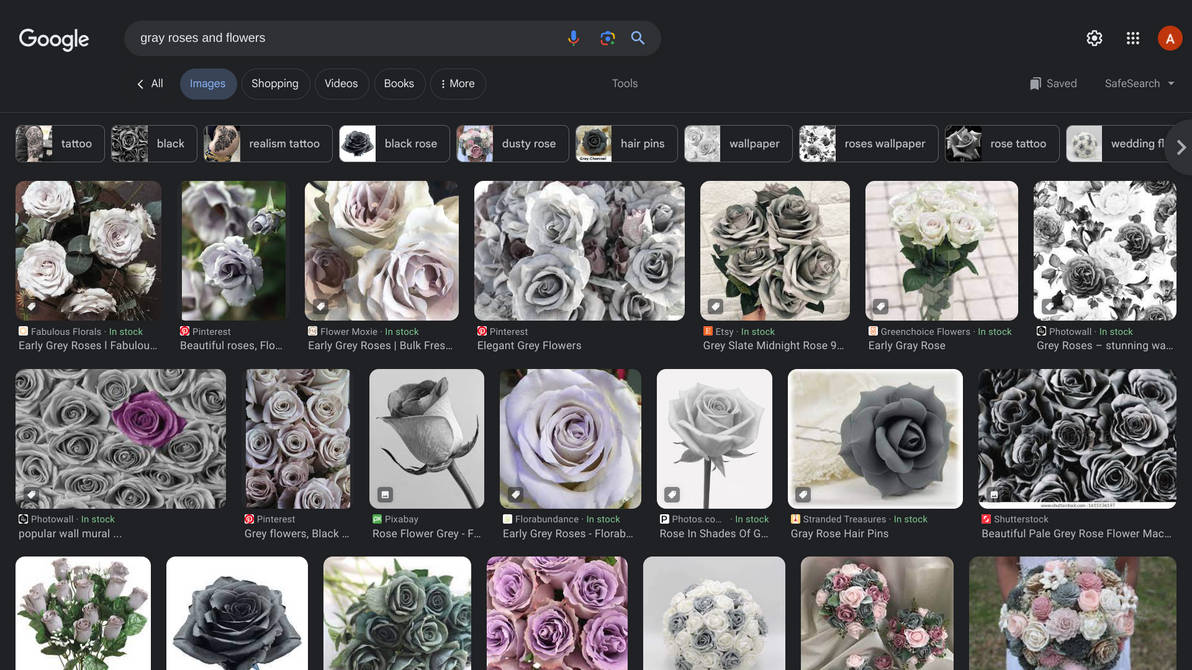Filter by roses wallpaper chip
This screenshot has height=670, width=1192.
click(x=868, y=144)
